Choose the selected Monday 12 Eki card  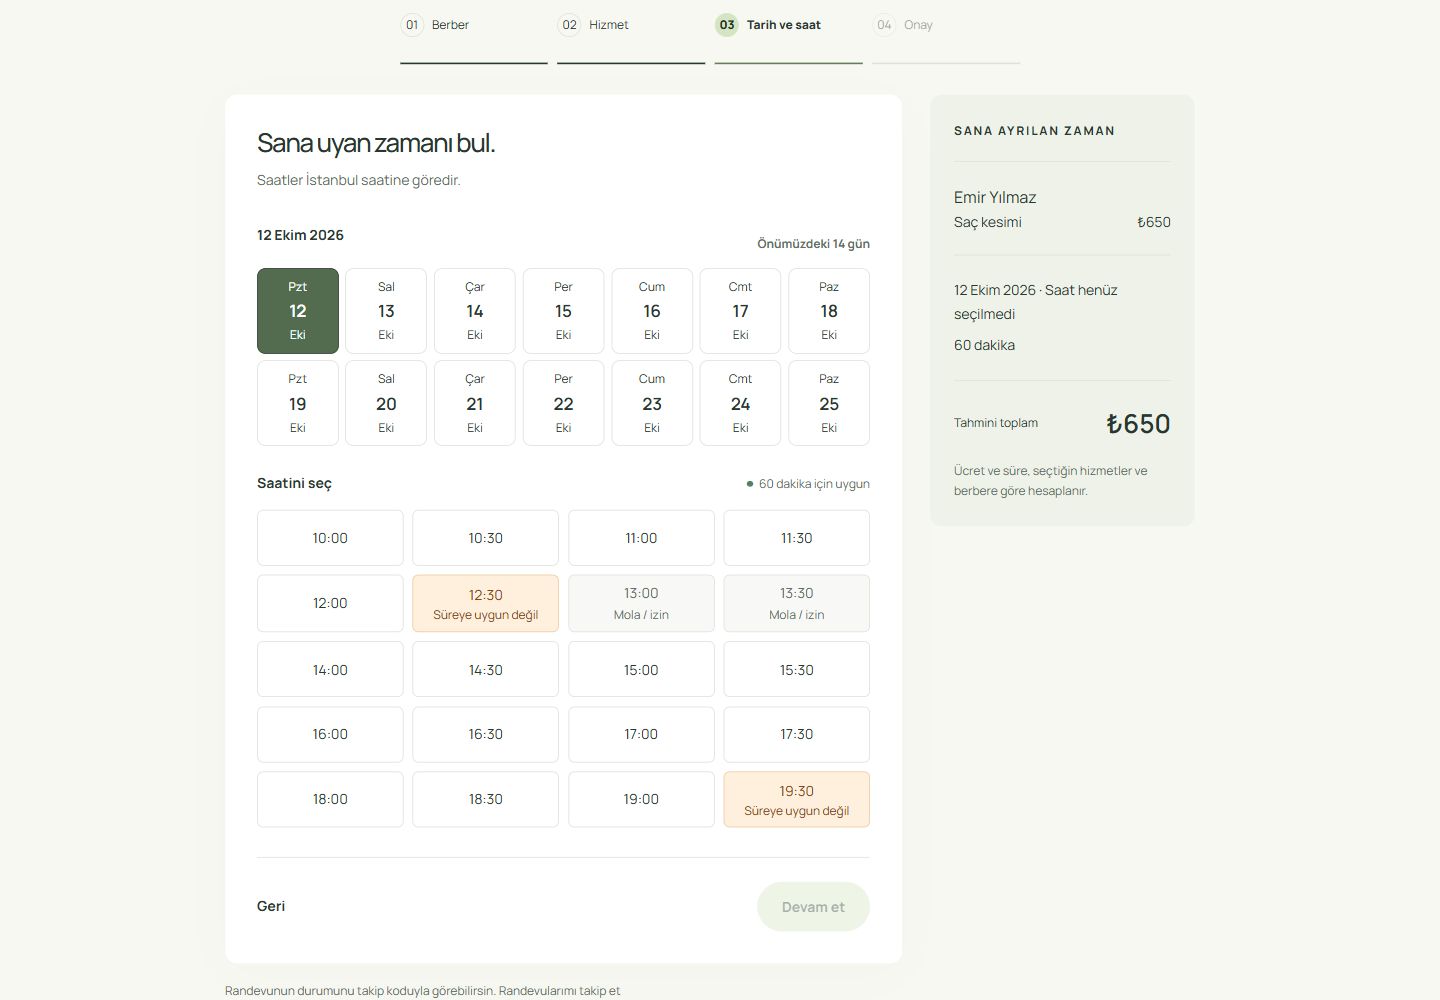[x=298, y=311]
